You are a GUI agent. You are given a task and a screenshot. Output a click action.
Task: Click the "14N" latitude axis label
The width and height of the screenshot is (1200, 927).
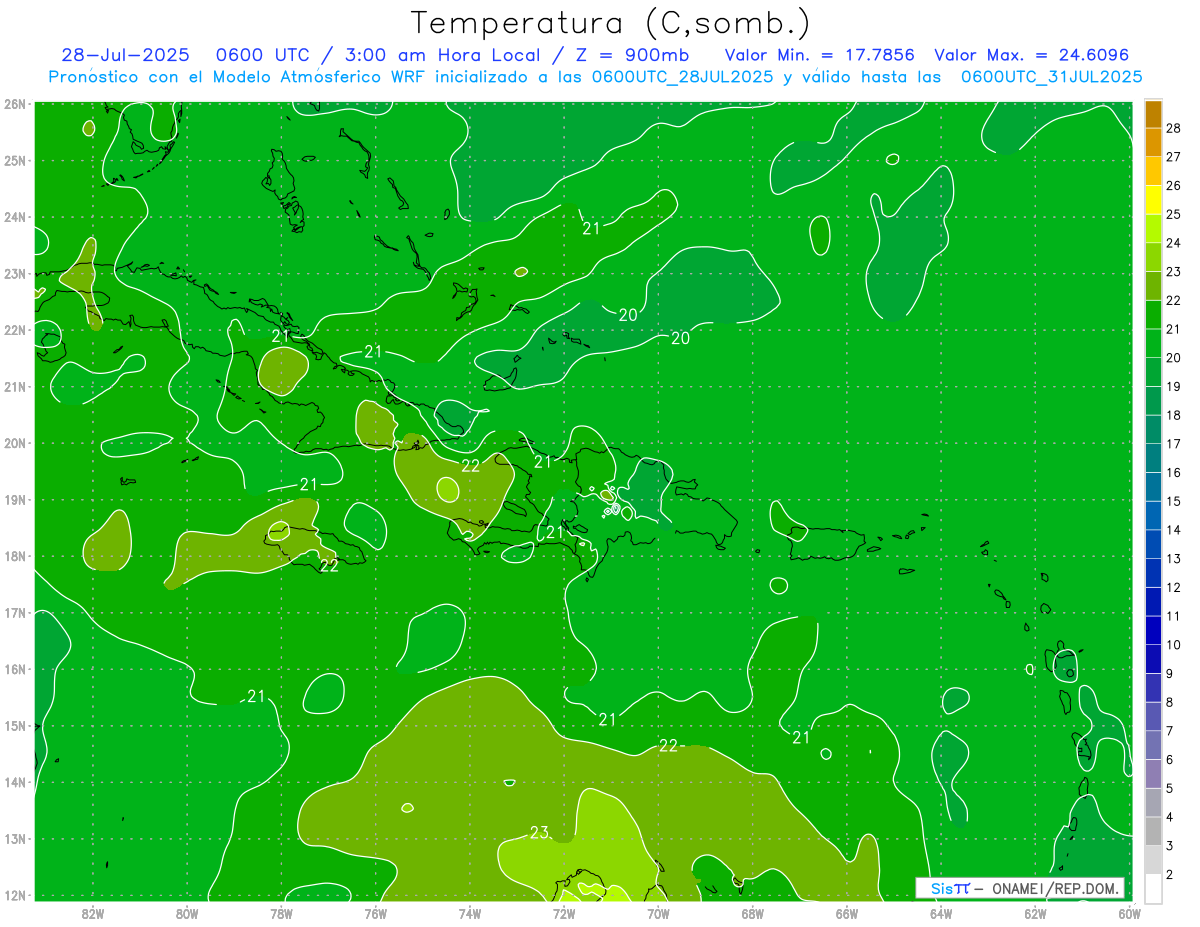(x=15, y=782)
